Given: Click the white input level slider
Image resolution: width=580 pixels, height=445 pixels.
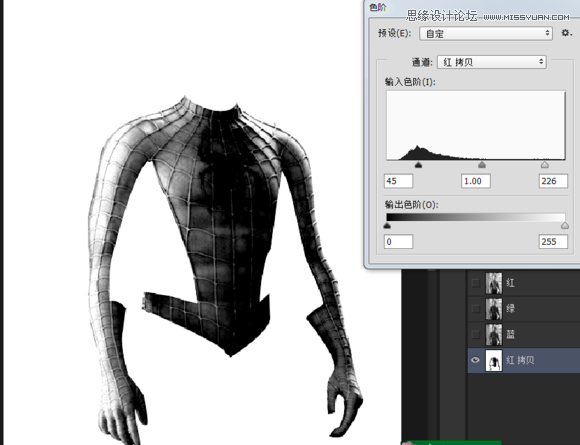Looking at the screenshot, I should point(544,165).
